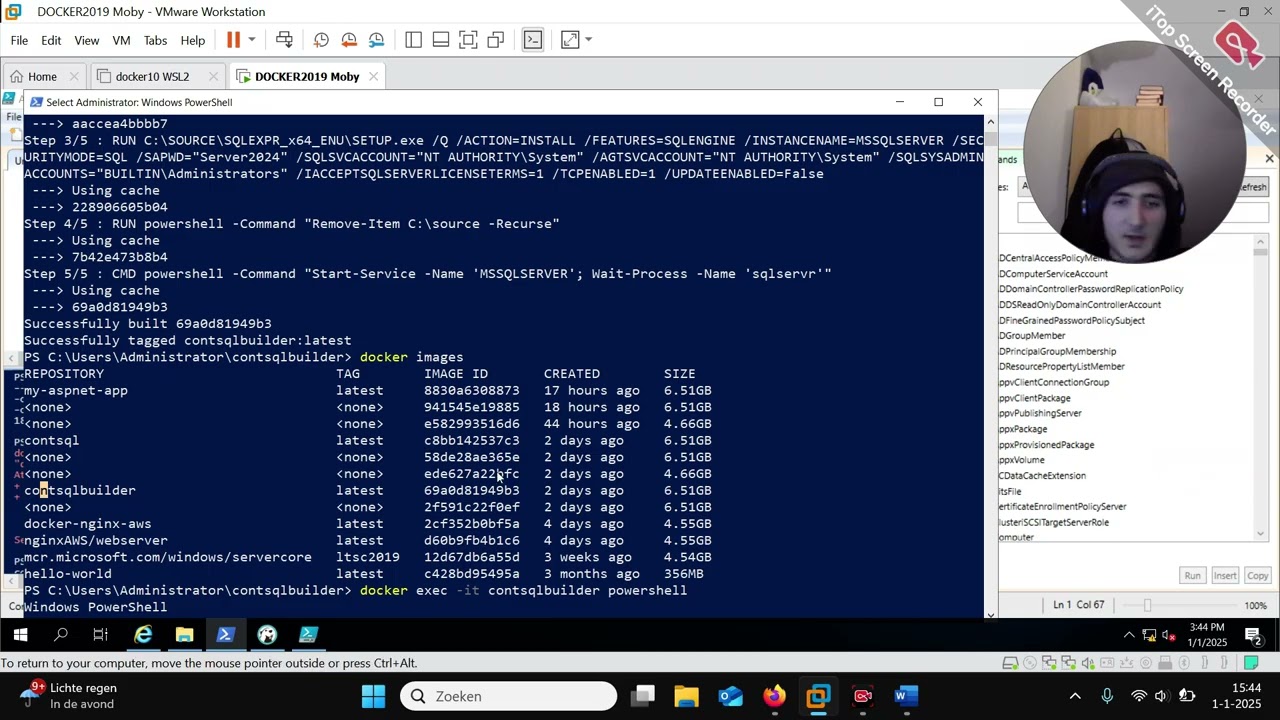Toggle the thumbnail bar view icon

coord(441,40)
